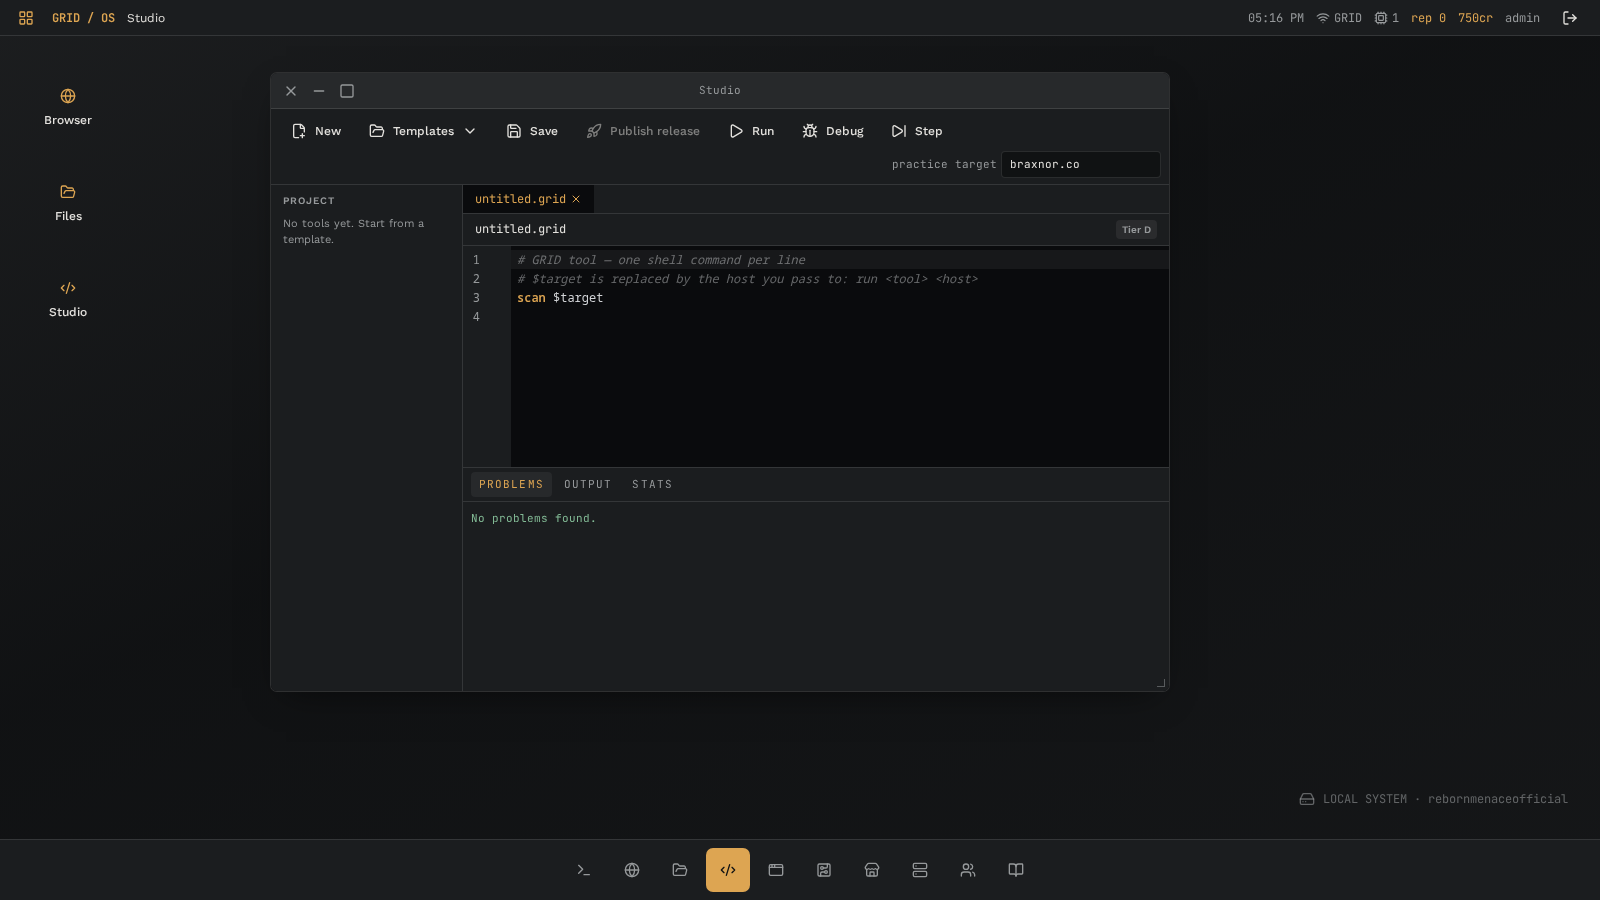
Task: Click the 'No tools yet' project message
Action: [x=353, y=231]
